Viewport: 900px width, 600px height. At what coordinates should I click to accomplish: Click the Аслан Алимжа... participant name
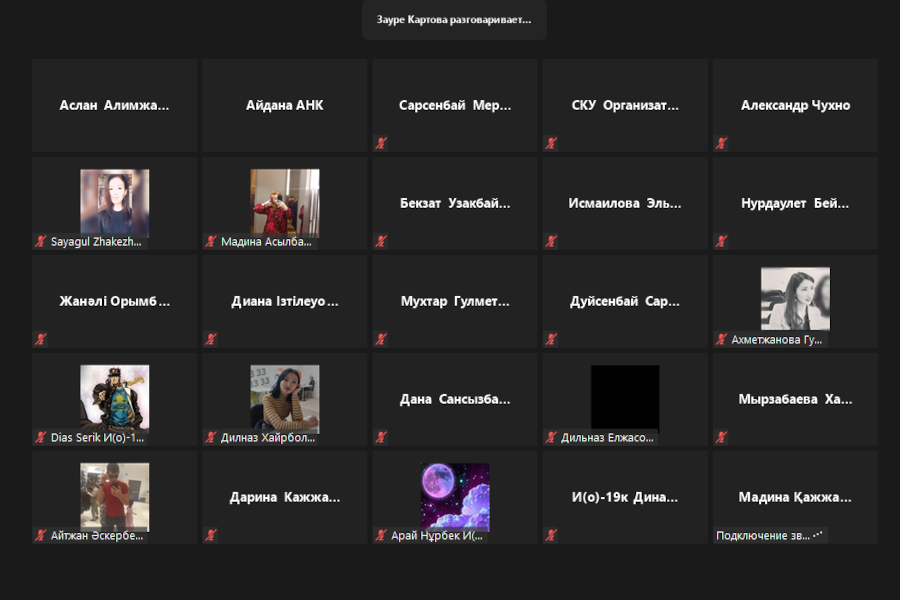[114, 106]
